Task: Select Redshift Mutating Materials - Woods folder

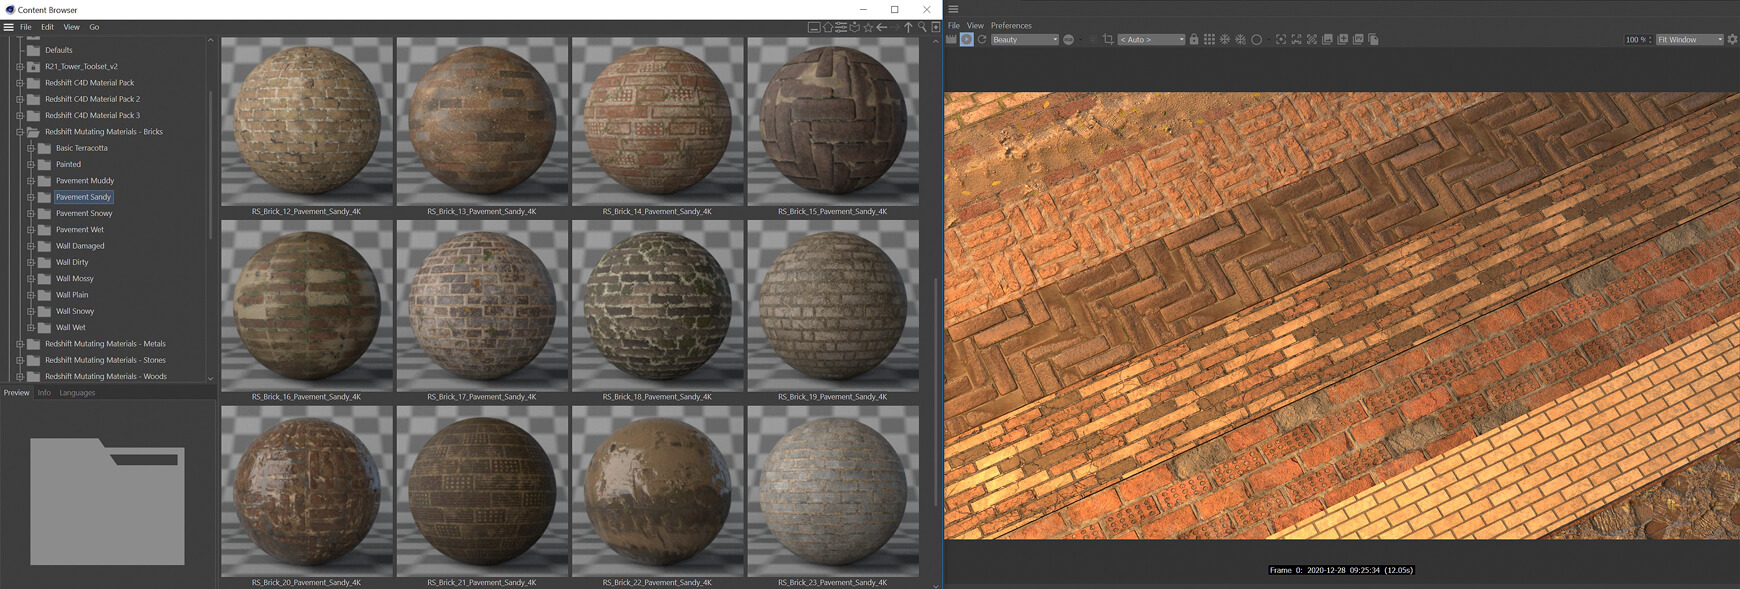Action: [x=106, y=377]
